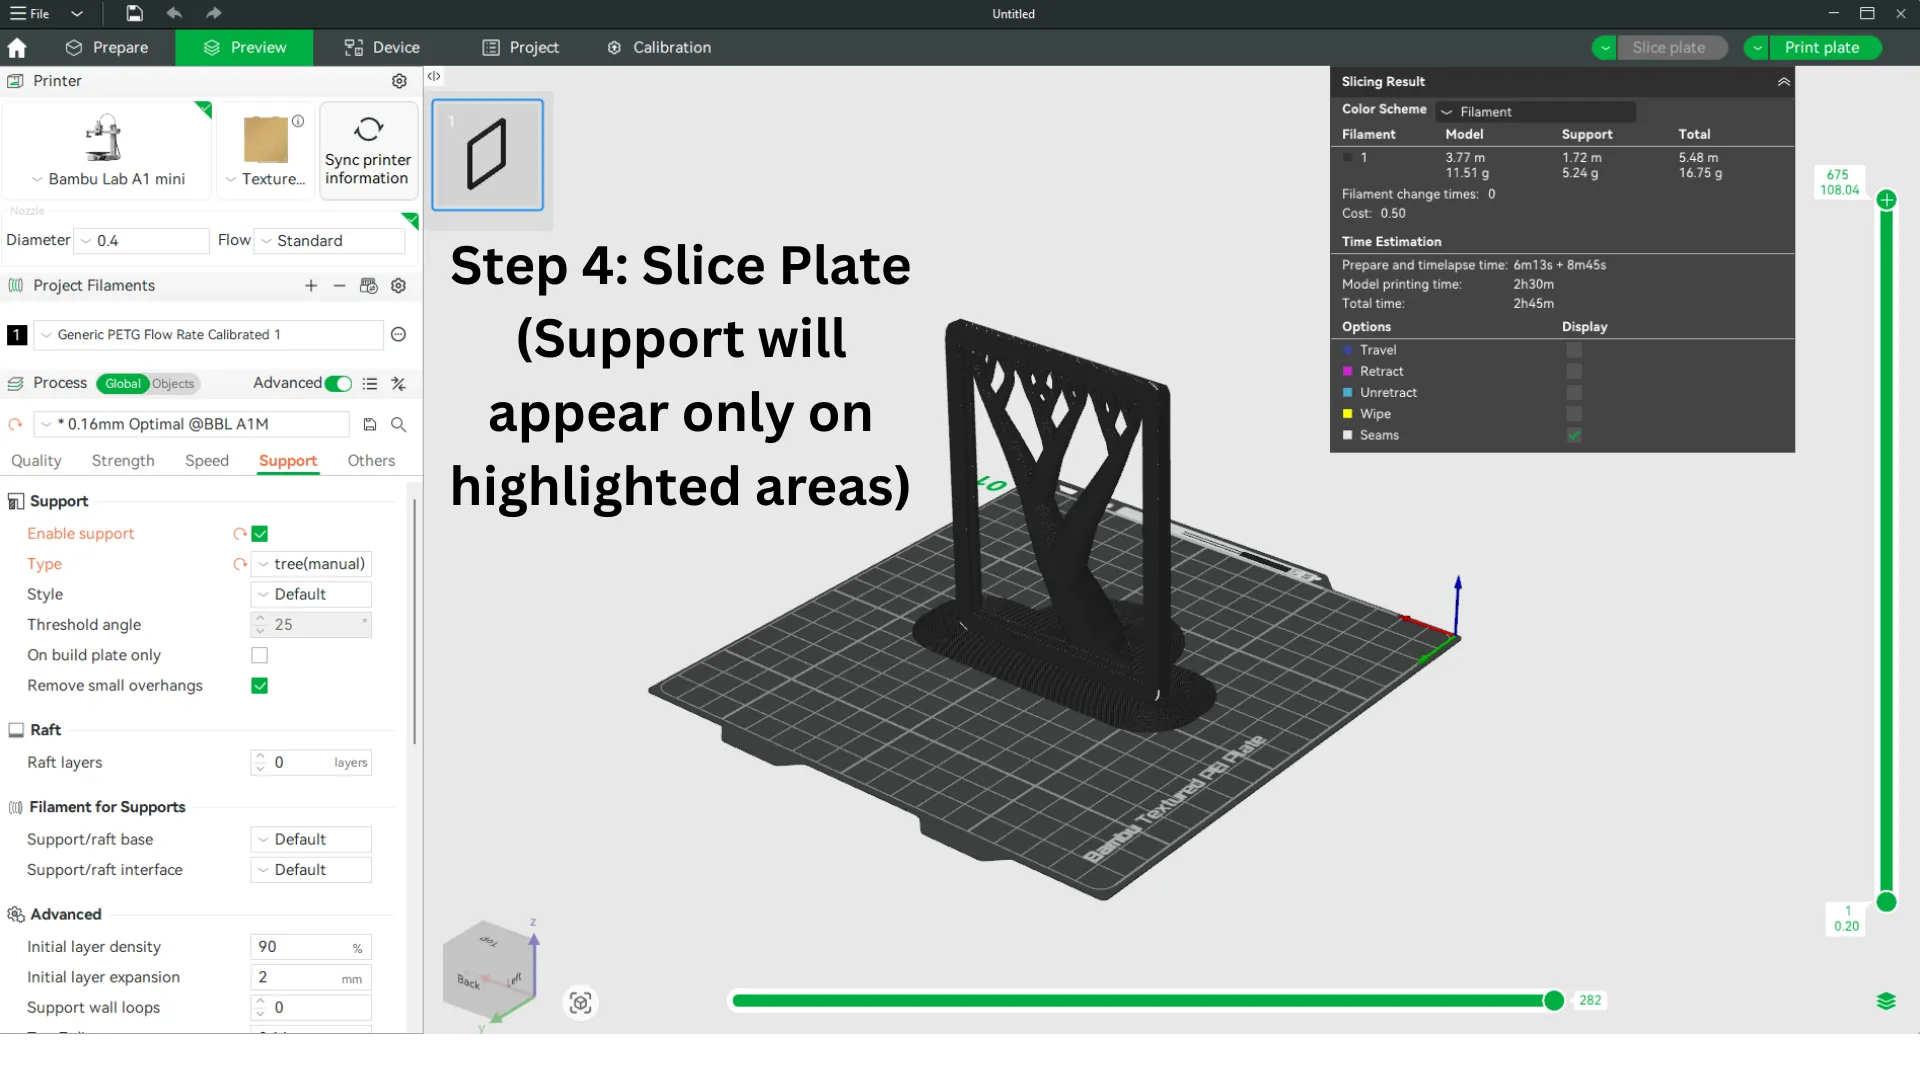Image resolution: width=1920 pixels, height=1080 pixels.
Task: Collapse the left sidebar arrow icon
Action: [434, 76]
